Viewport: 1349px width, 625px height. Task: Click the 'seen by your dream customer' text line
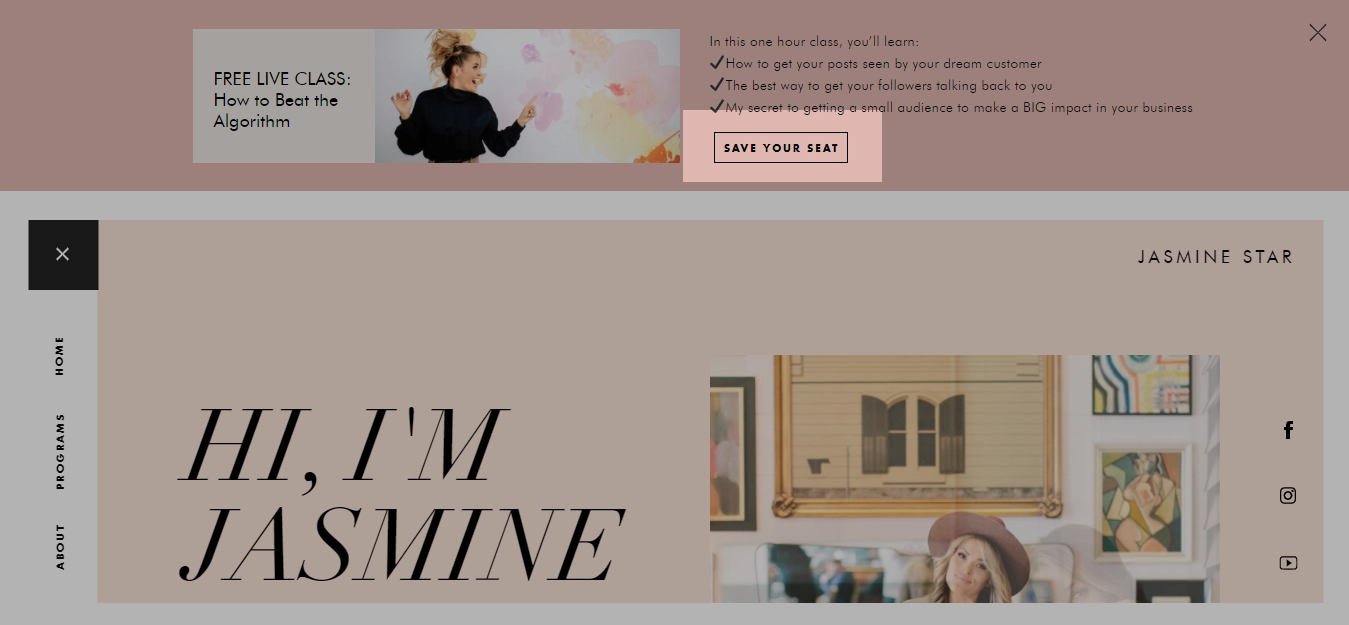point(883,64)
